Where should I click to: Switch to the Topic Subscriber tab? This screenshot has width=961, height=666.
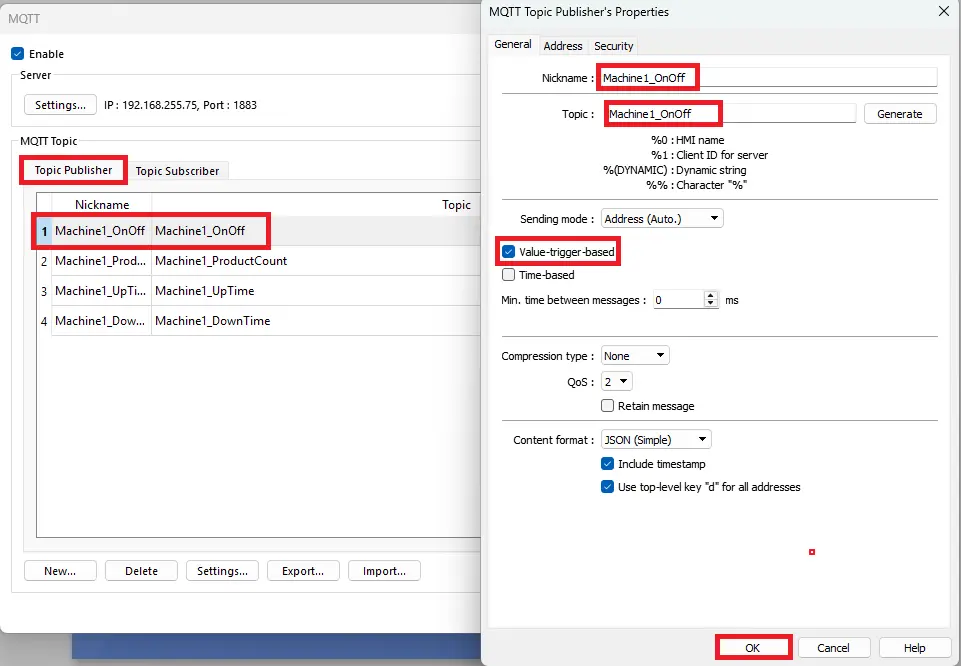point(177,171)
